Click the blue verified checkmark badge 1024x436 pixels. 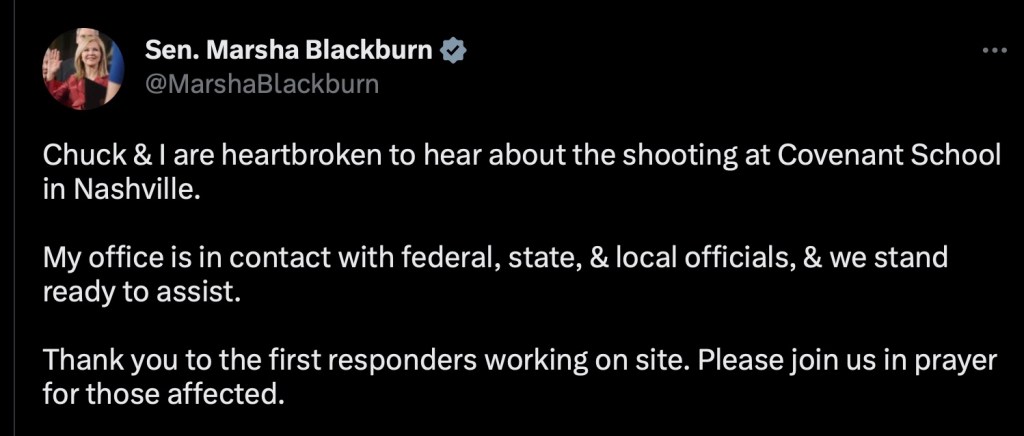[x=456, y=50]
